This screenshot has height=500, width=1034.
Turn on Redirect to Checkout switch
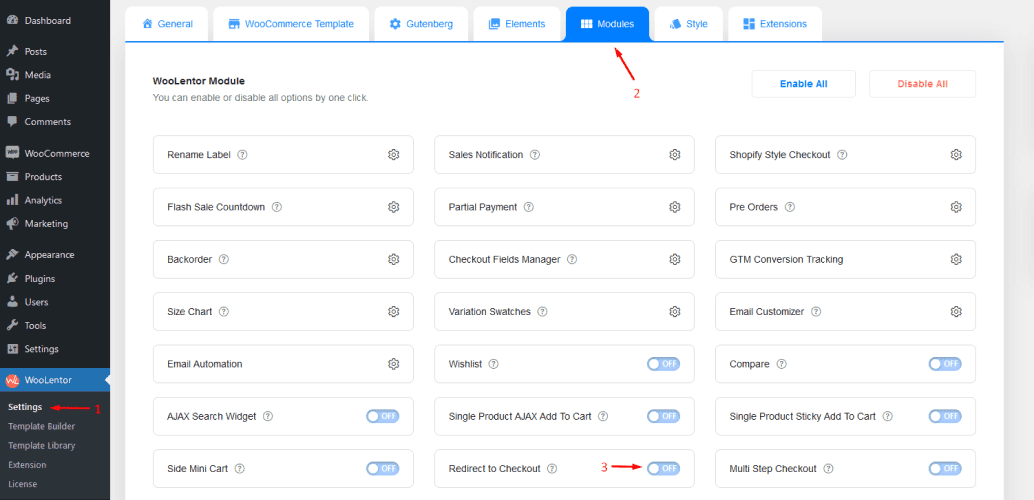tap(663, 468)
